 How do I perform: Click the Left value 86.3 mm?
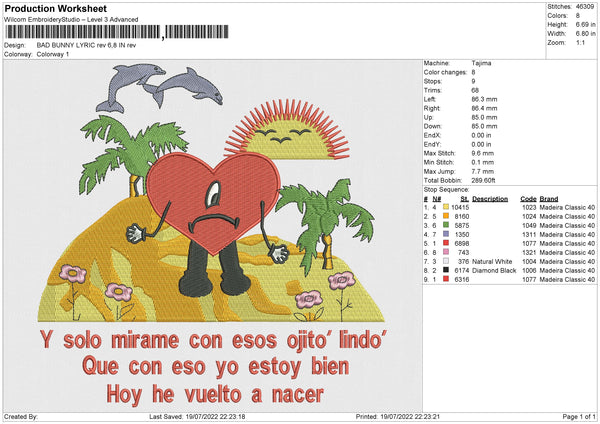(x=484, y=99)
